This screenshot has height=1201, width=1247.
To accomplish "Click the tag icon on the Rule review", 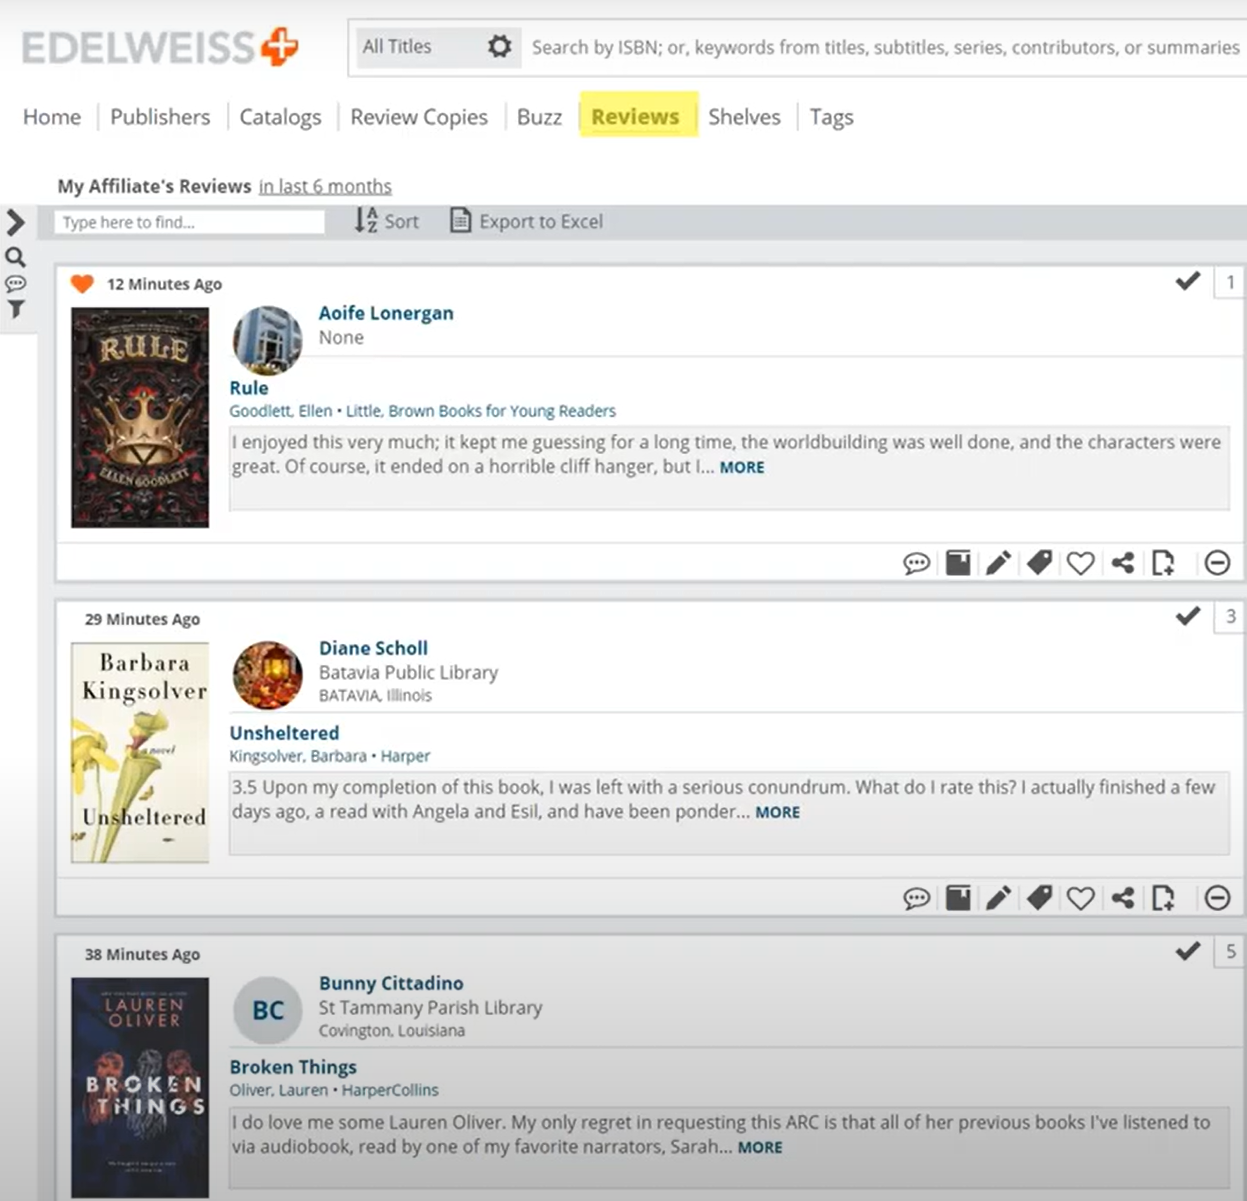I will tap(1039, 563).
